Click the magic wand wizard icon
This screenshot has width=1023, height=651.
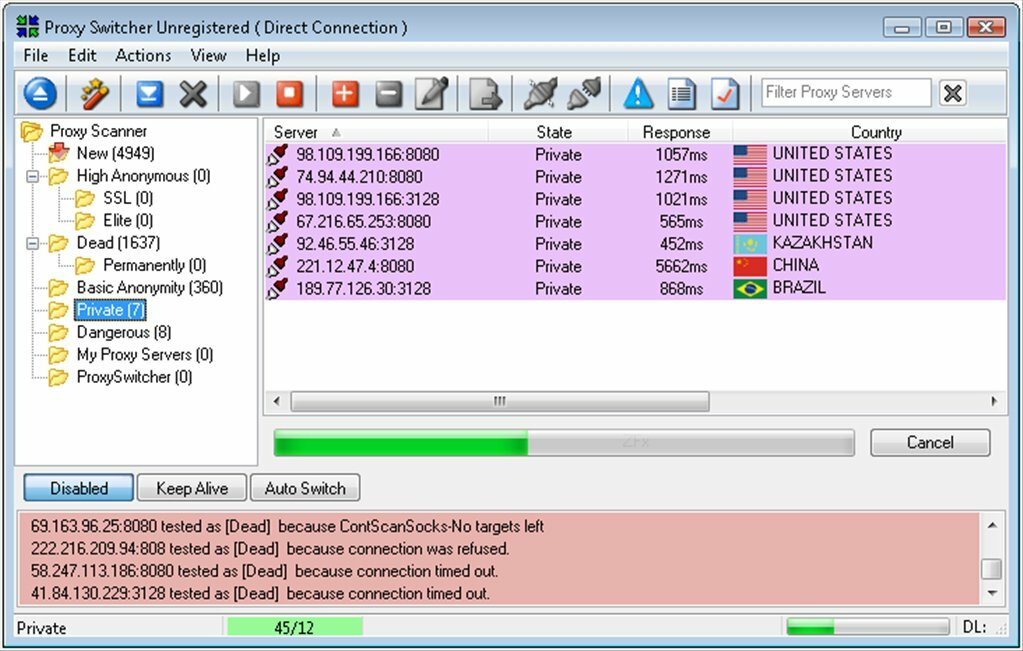coord(95,94)
